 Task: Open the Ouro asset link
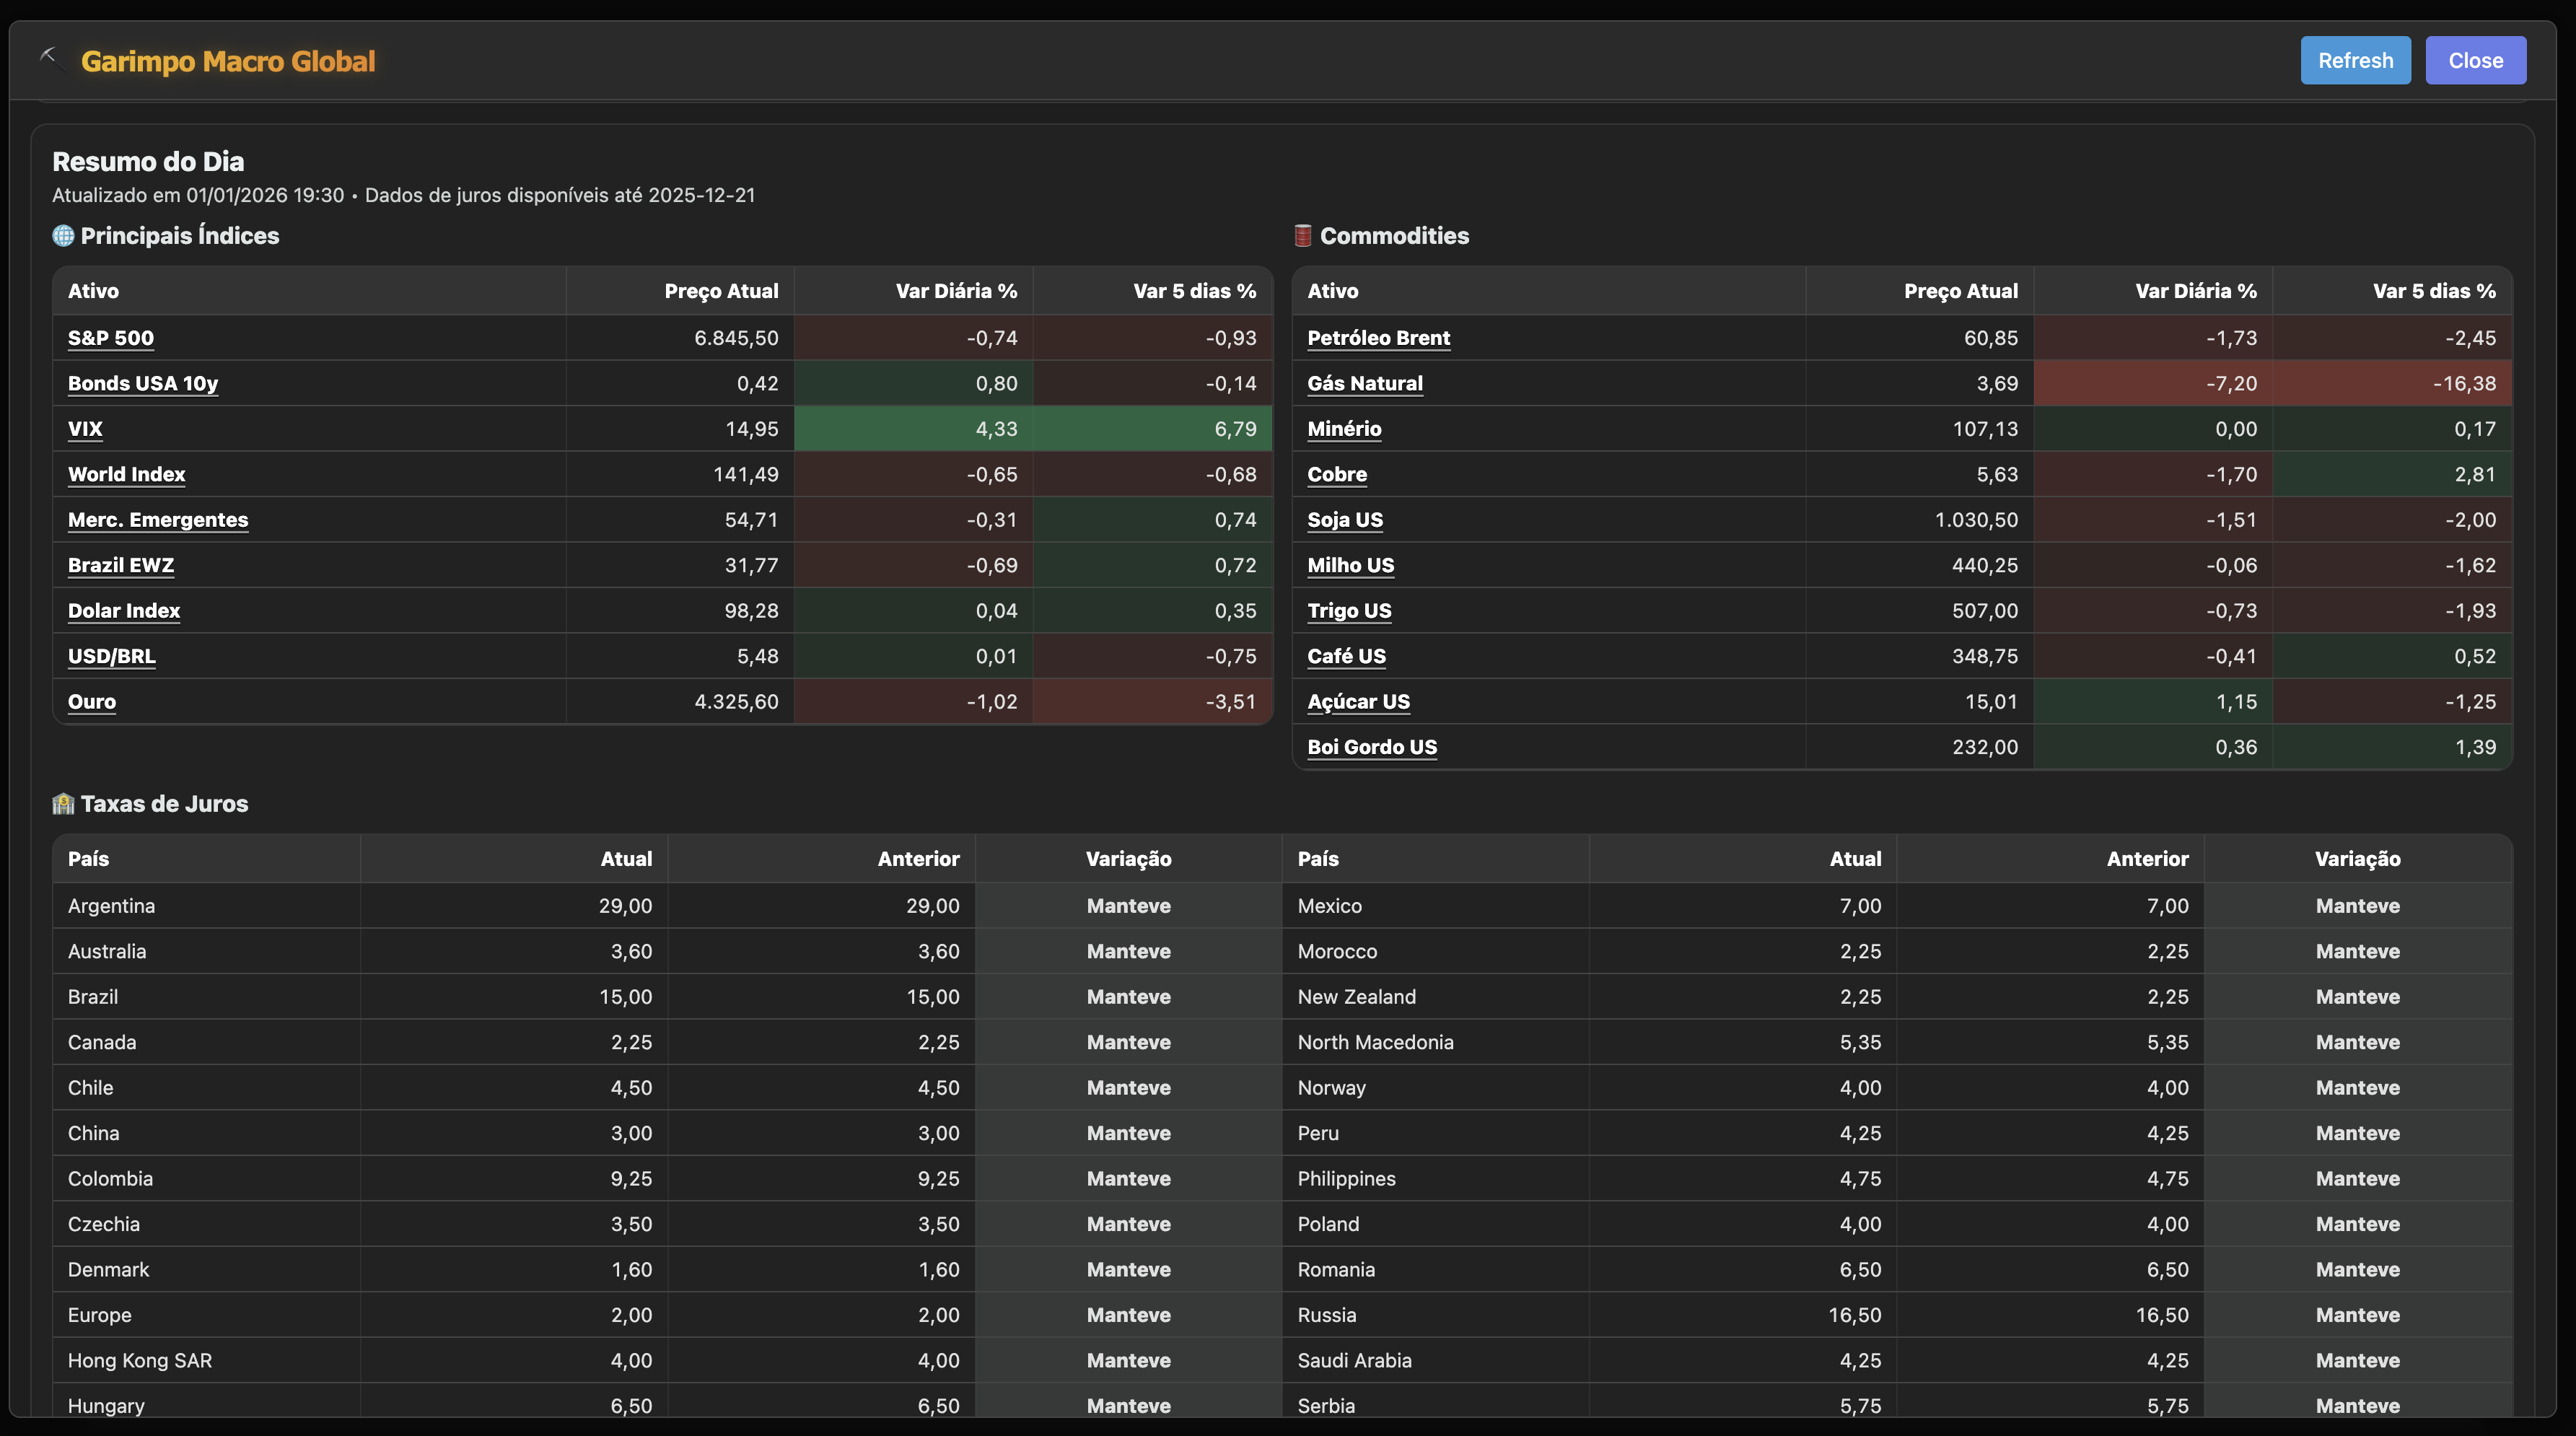[x=92, y=702]
